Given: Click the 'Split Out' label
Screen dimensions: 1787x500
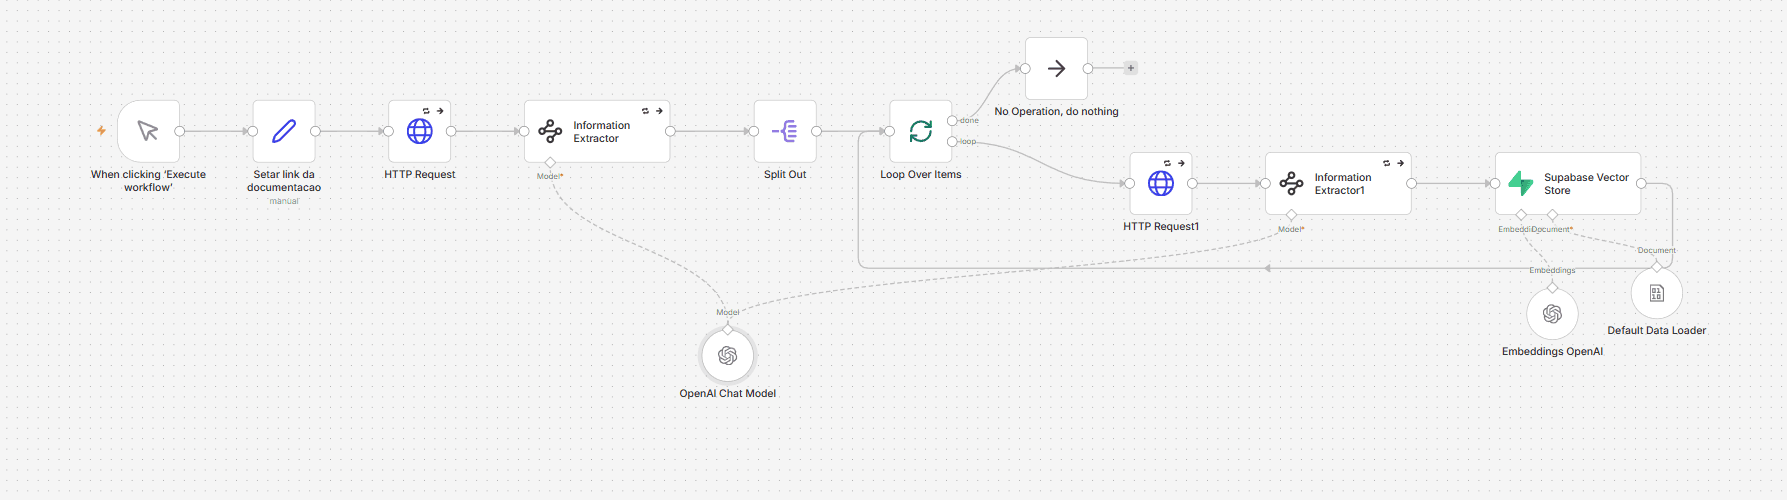Looking at the screenshot, I should click(x=785, y=174).
